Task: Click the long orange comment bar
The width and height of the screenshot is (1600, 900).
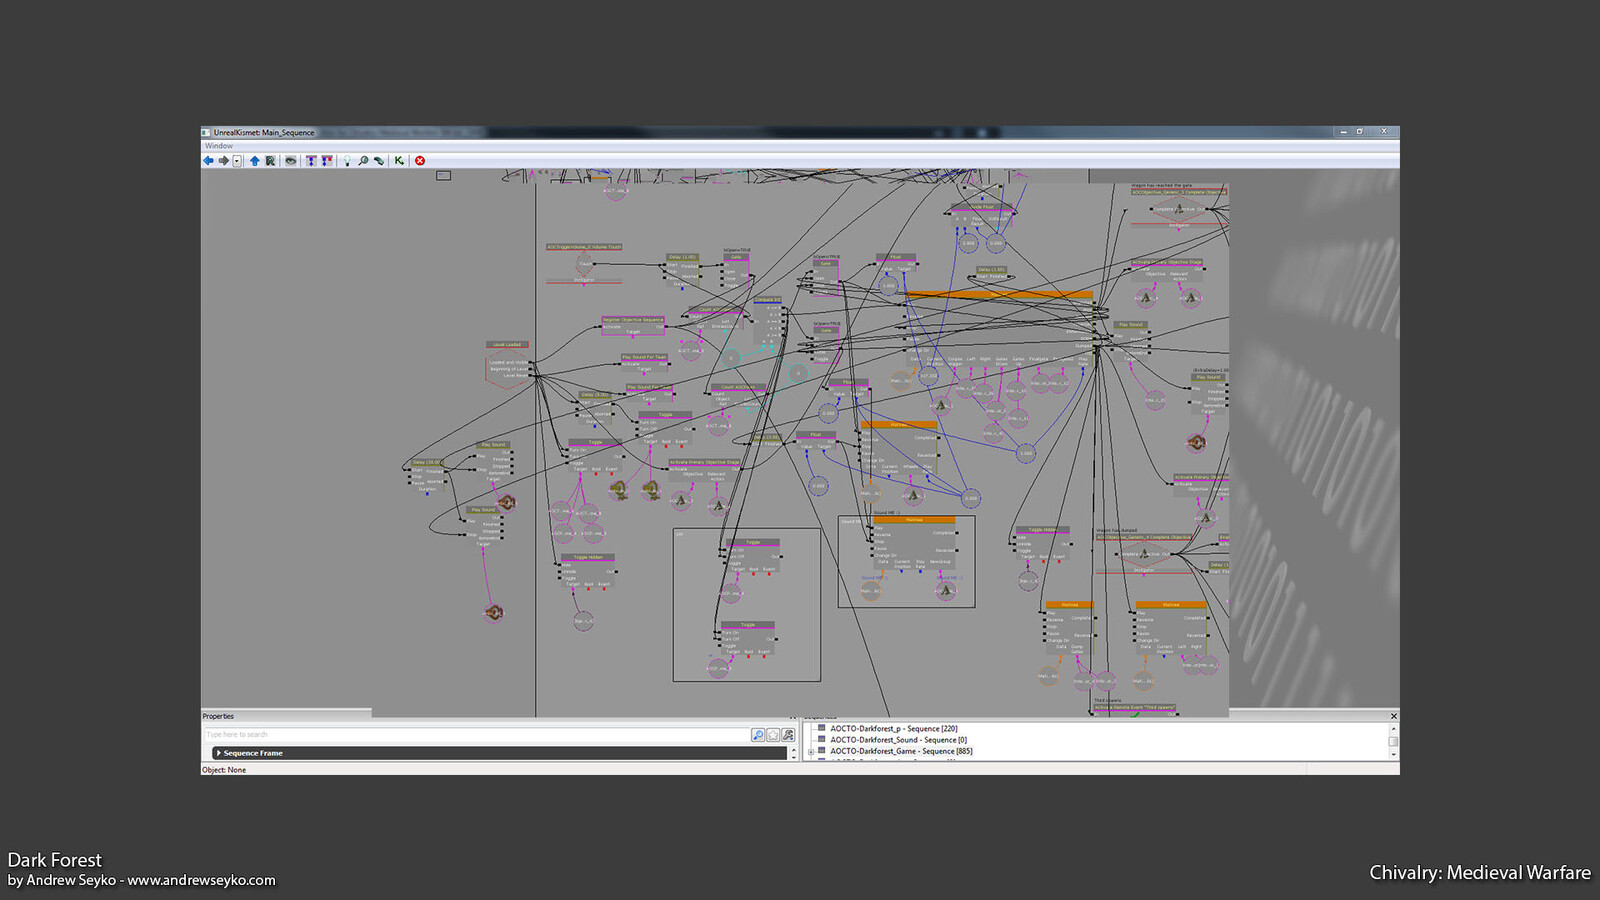Action: click(999, 294)
